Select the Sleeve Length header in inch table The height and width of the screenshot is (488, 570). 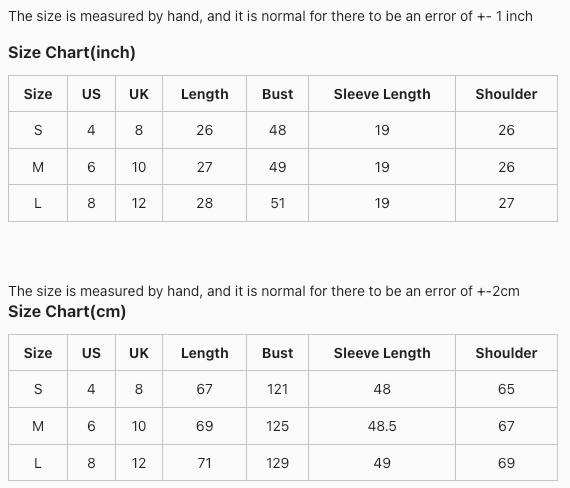point(382,94)
